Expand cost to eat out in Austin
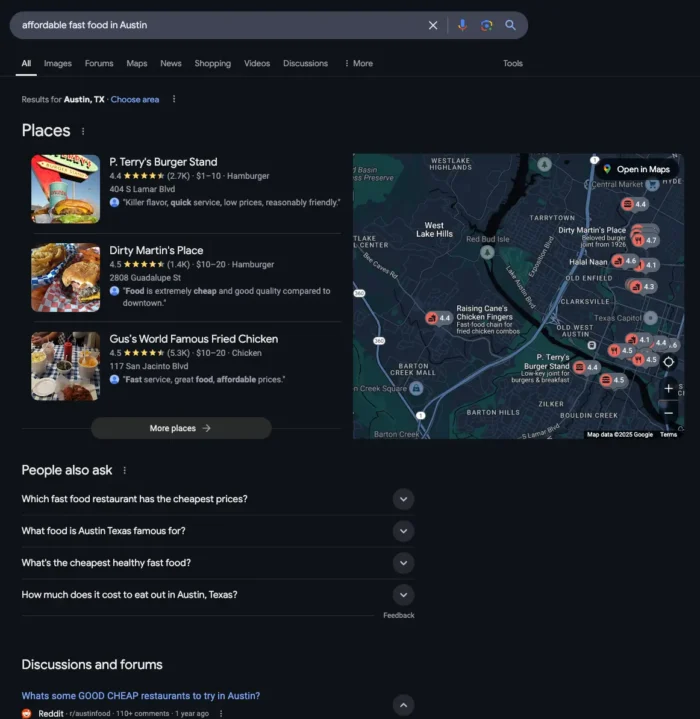 (403, 595)
